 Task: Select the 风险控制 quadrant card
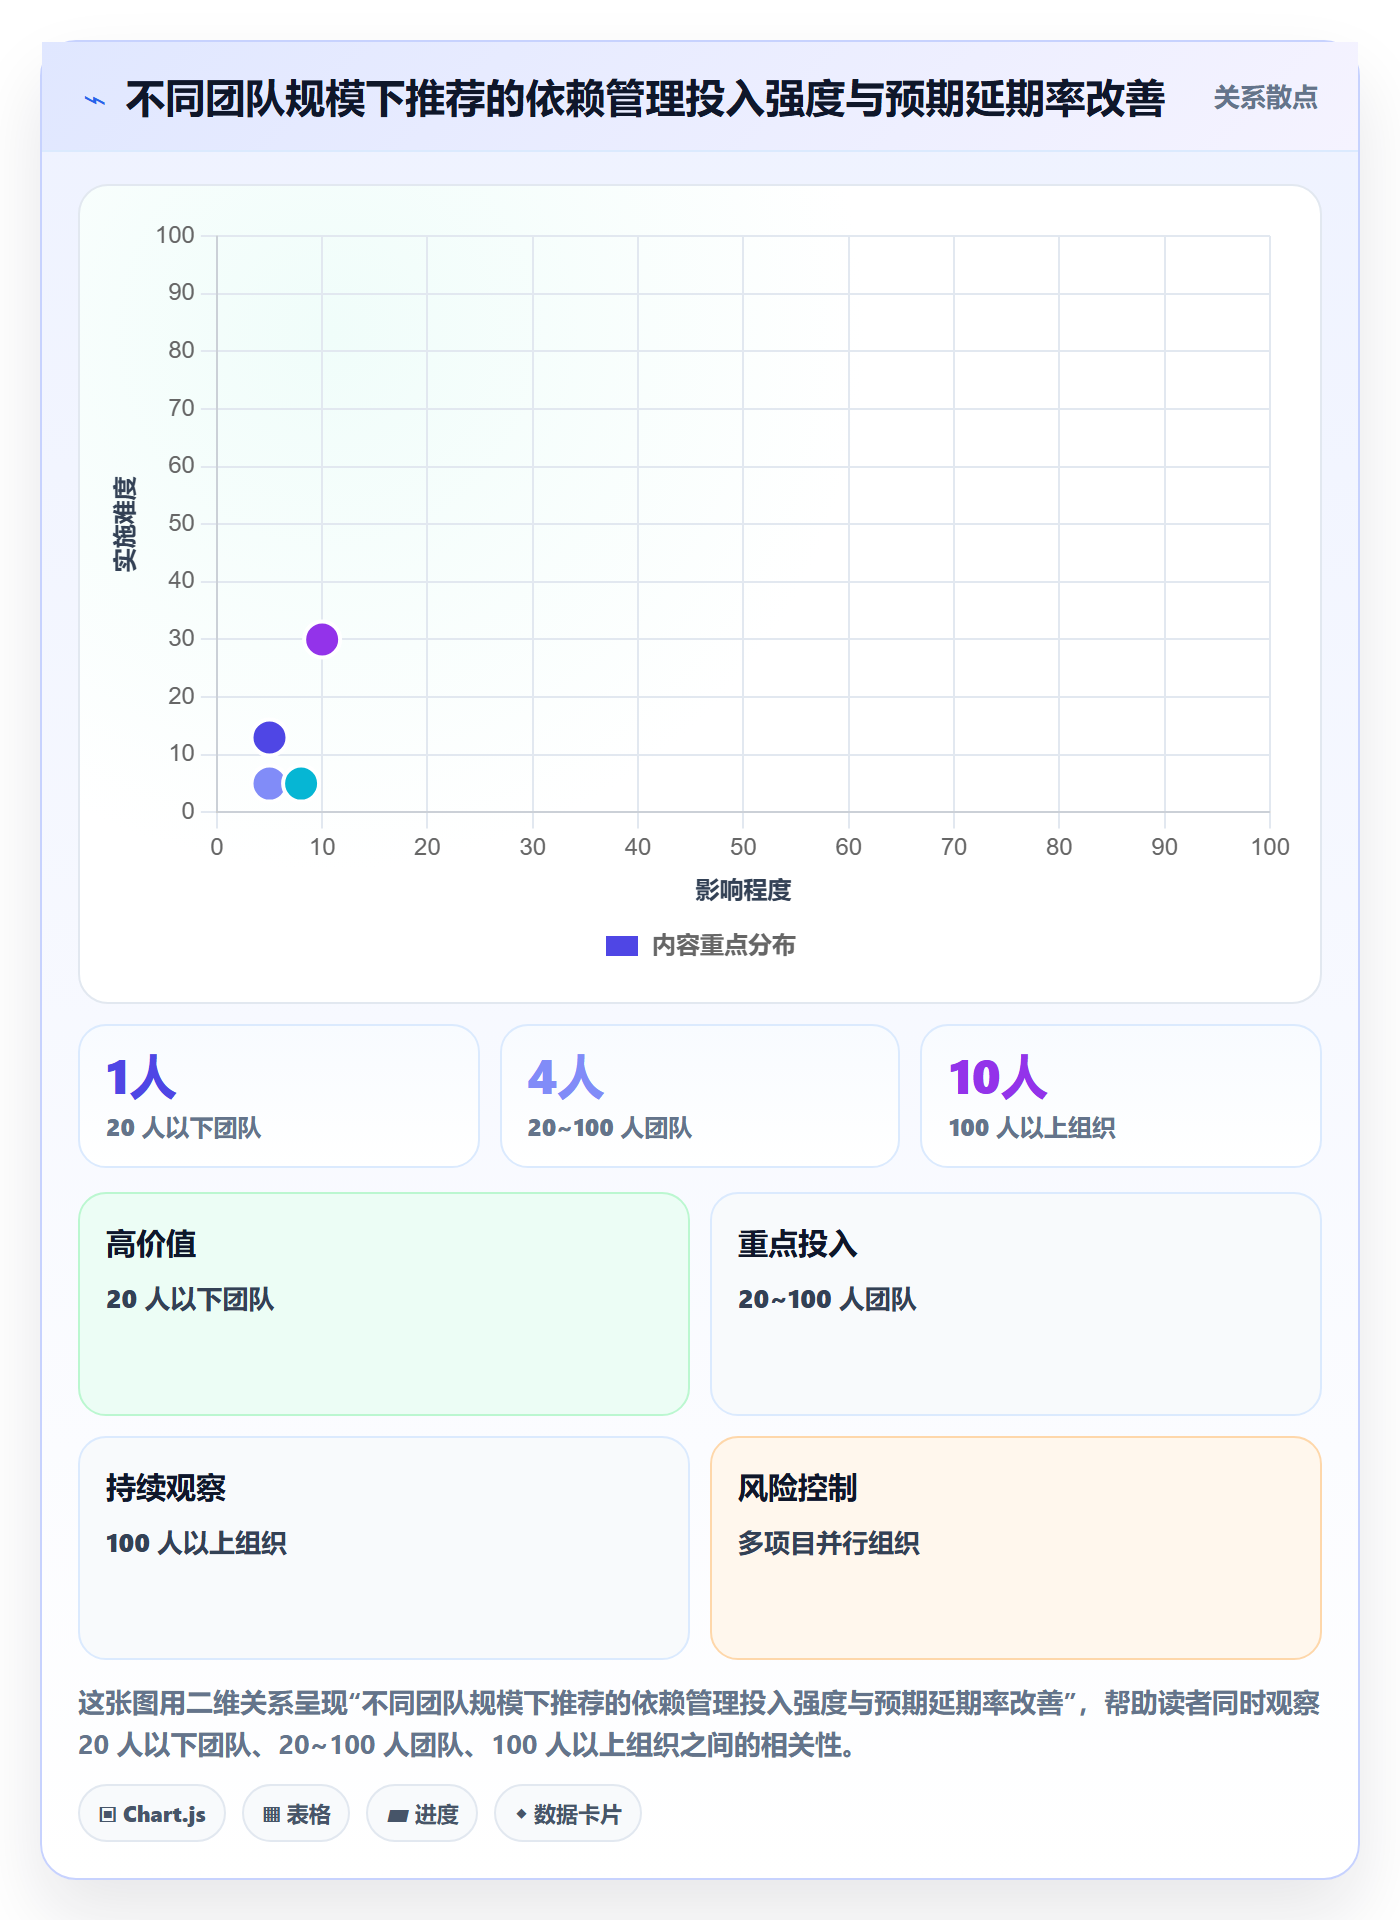tap(1016, 1548)
